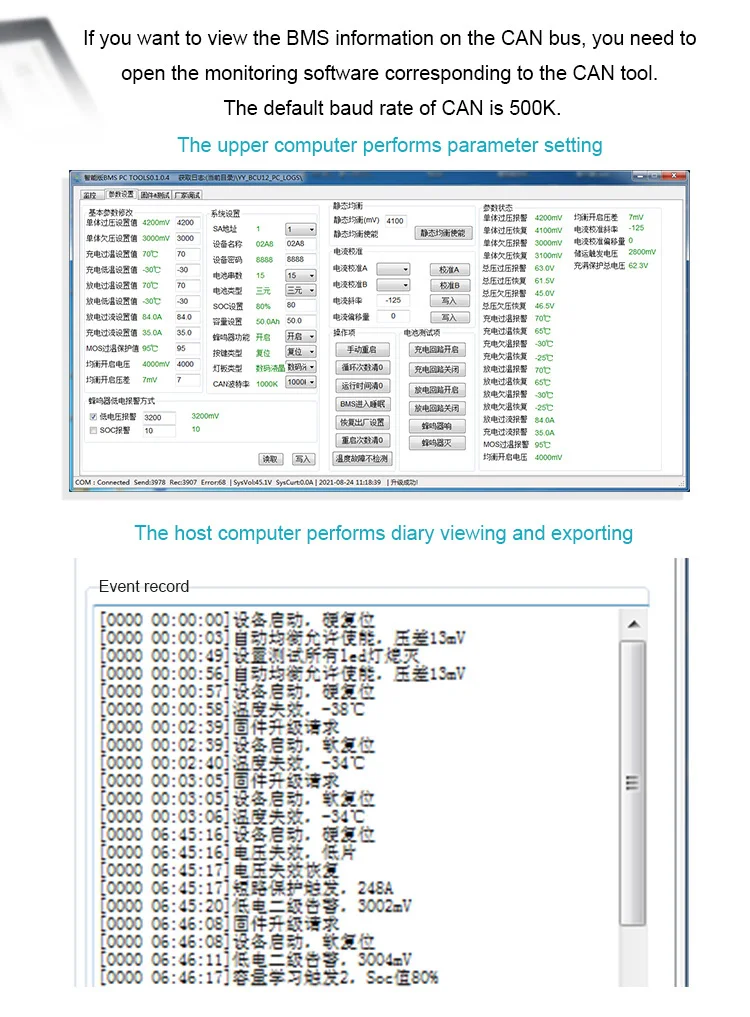Click 'COM : Connected' in status bar
The height and width of the screenshot is (1017, 750).
[102, 483]
